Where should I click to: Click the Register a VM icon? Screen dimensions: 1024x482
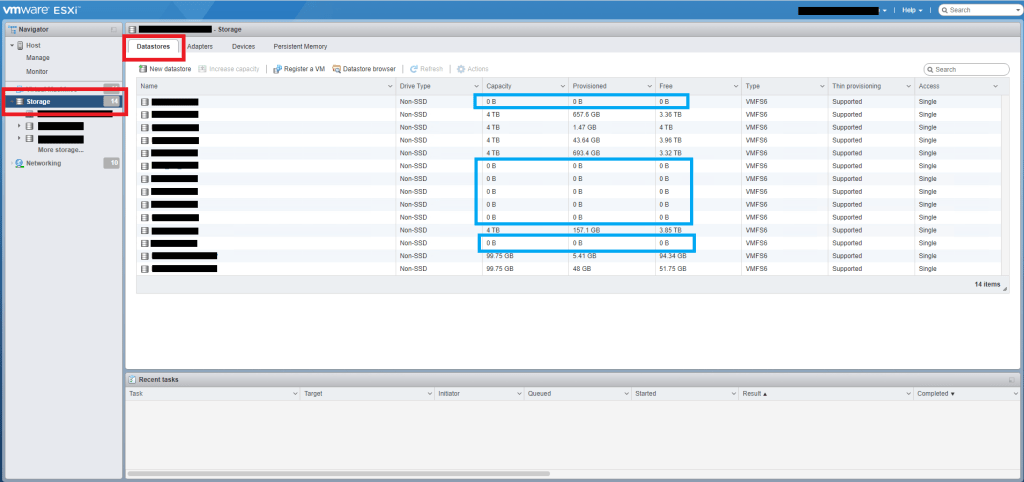coord(277,69)
